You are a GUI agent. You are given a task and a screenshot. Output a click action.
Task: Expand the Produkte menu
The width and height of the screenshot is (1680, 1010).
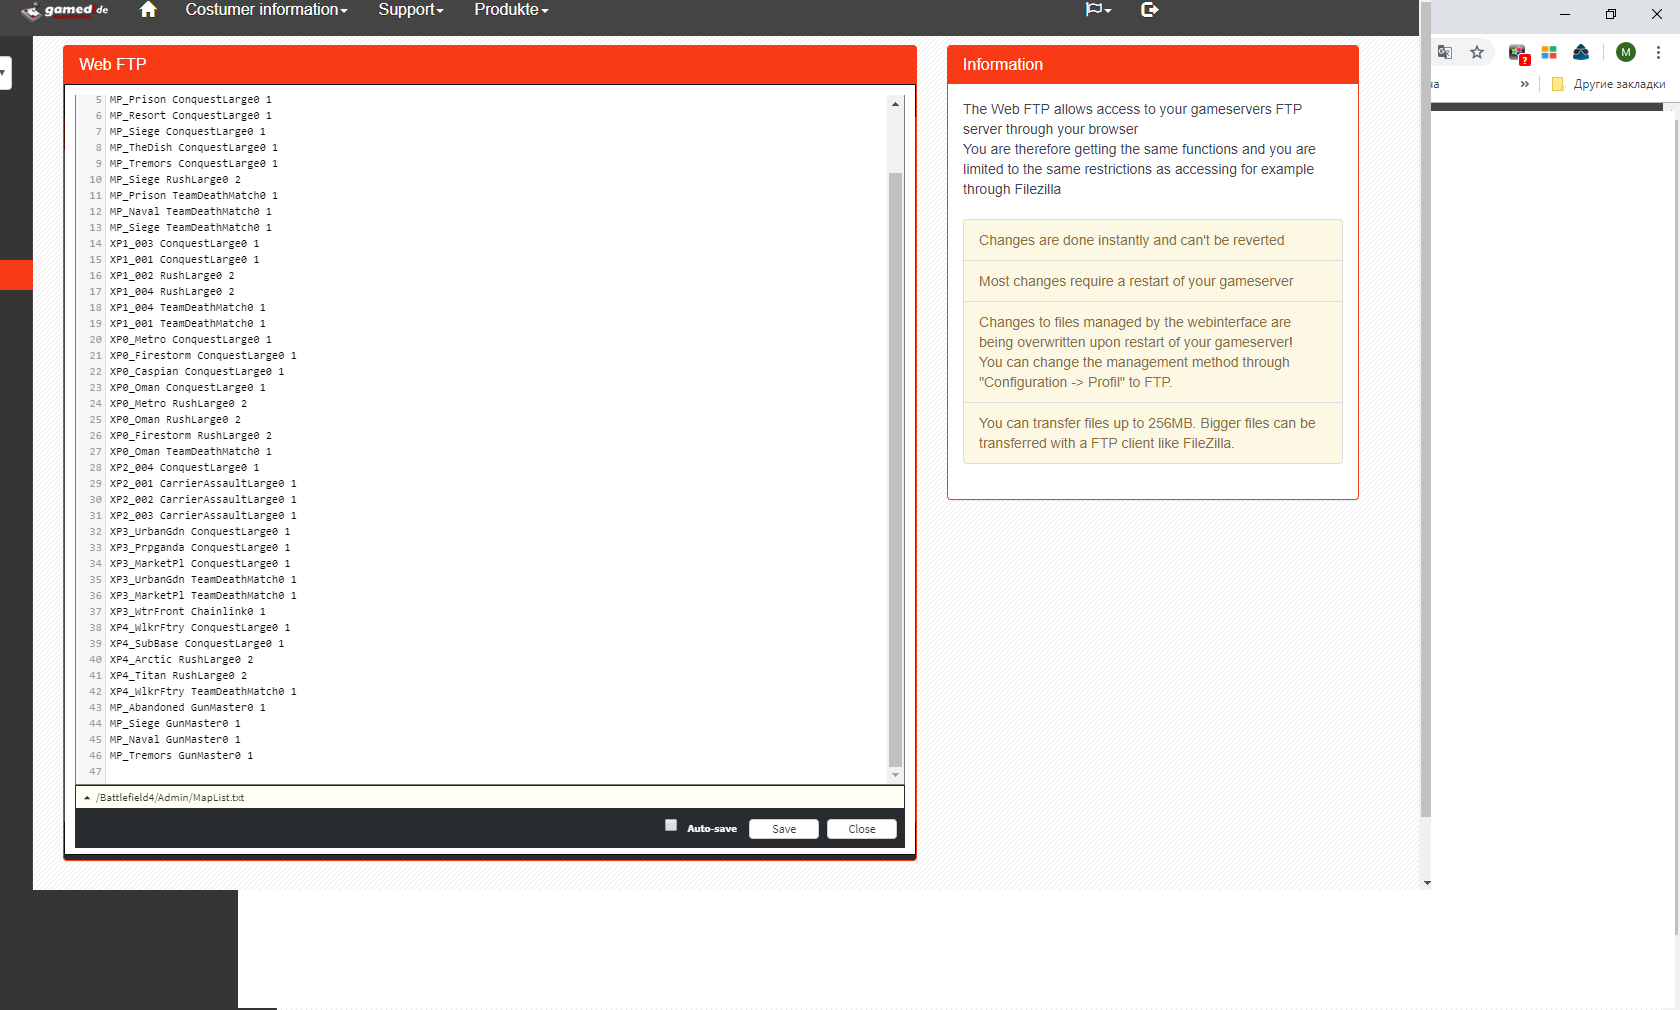tap(511, 10)
